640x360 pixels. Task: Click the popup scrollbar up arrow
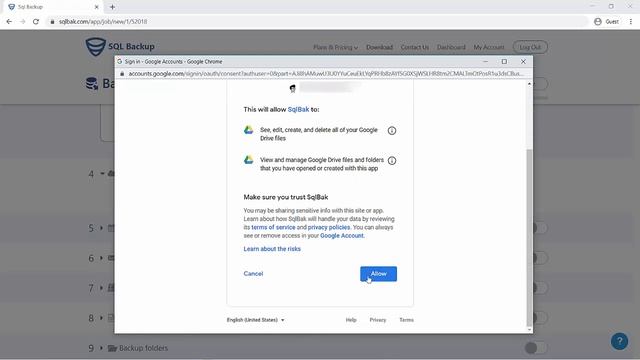coord(529,84)
